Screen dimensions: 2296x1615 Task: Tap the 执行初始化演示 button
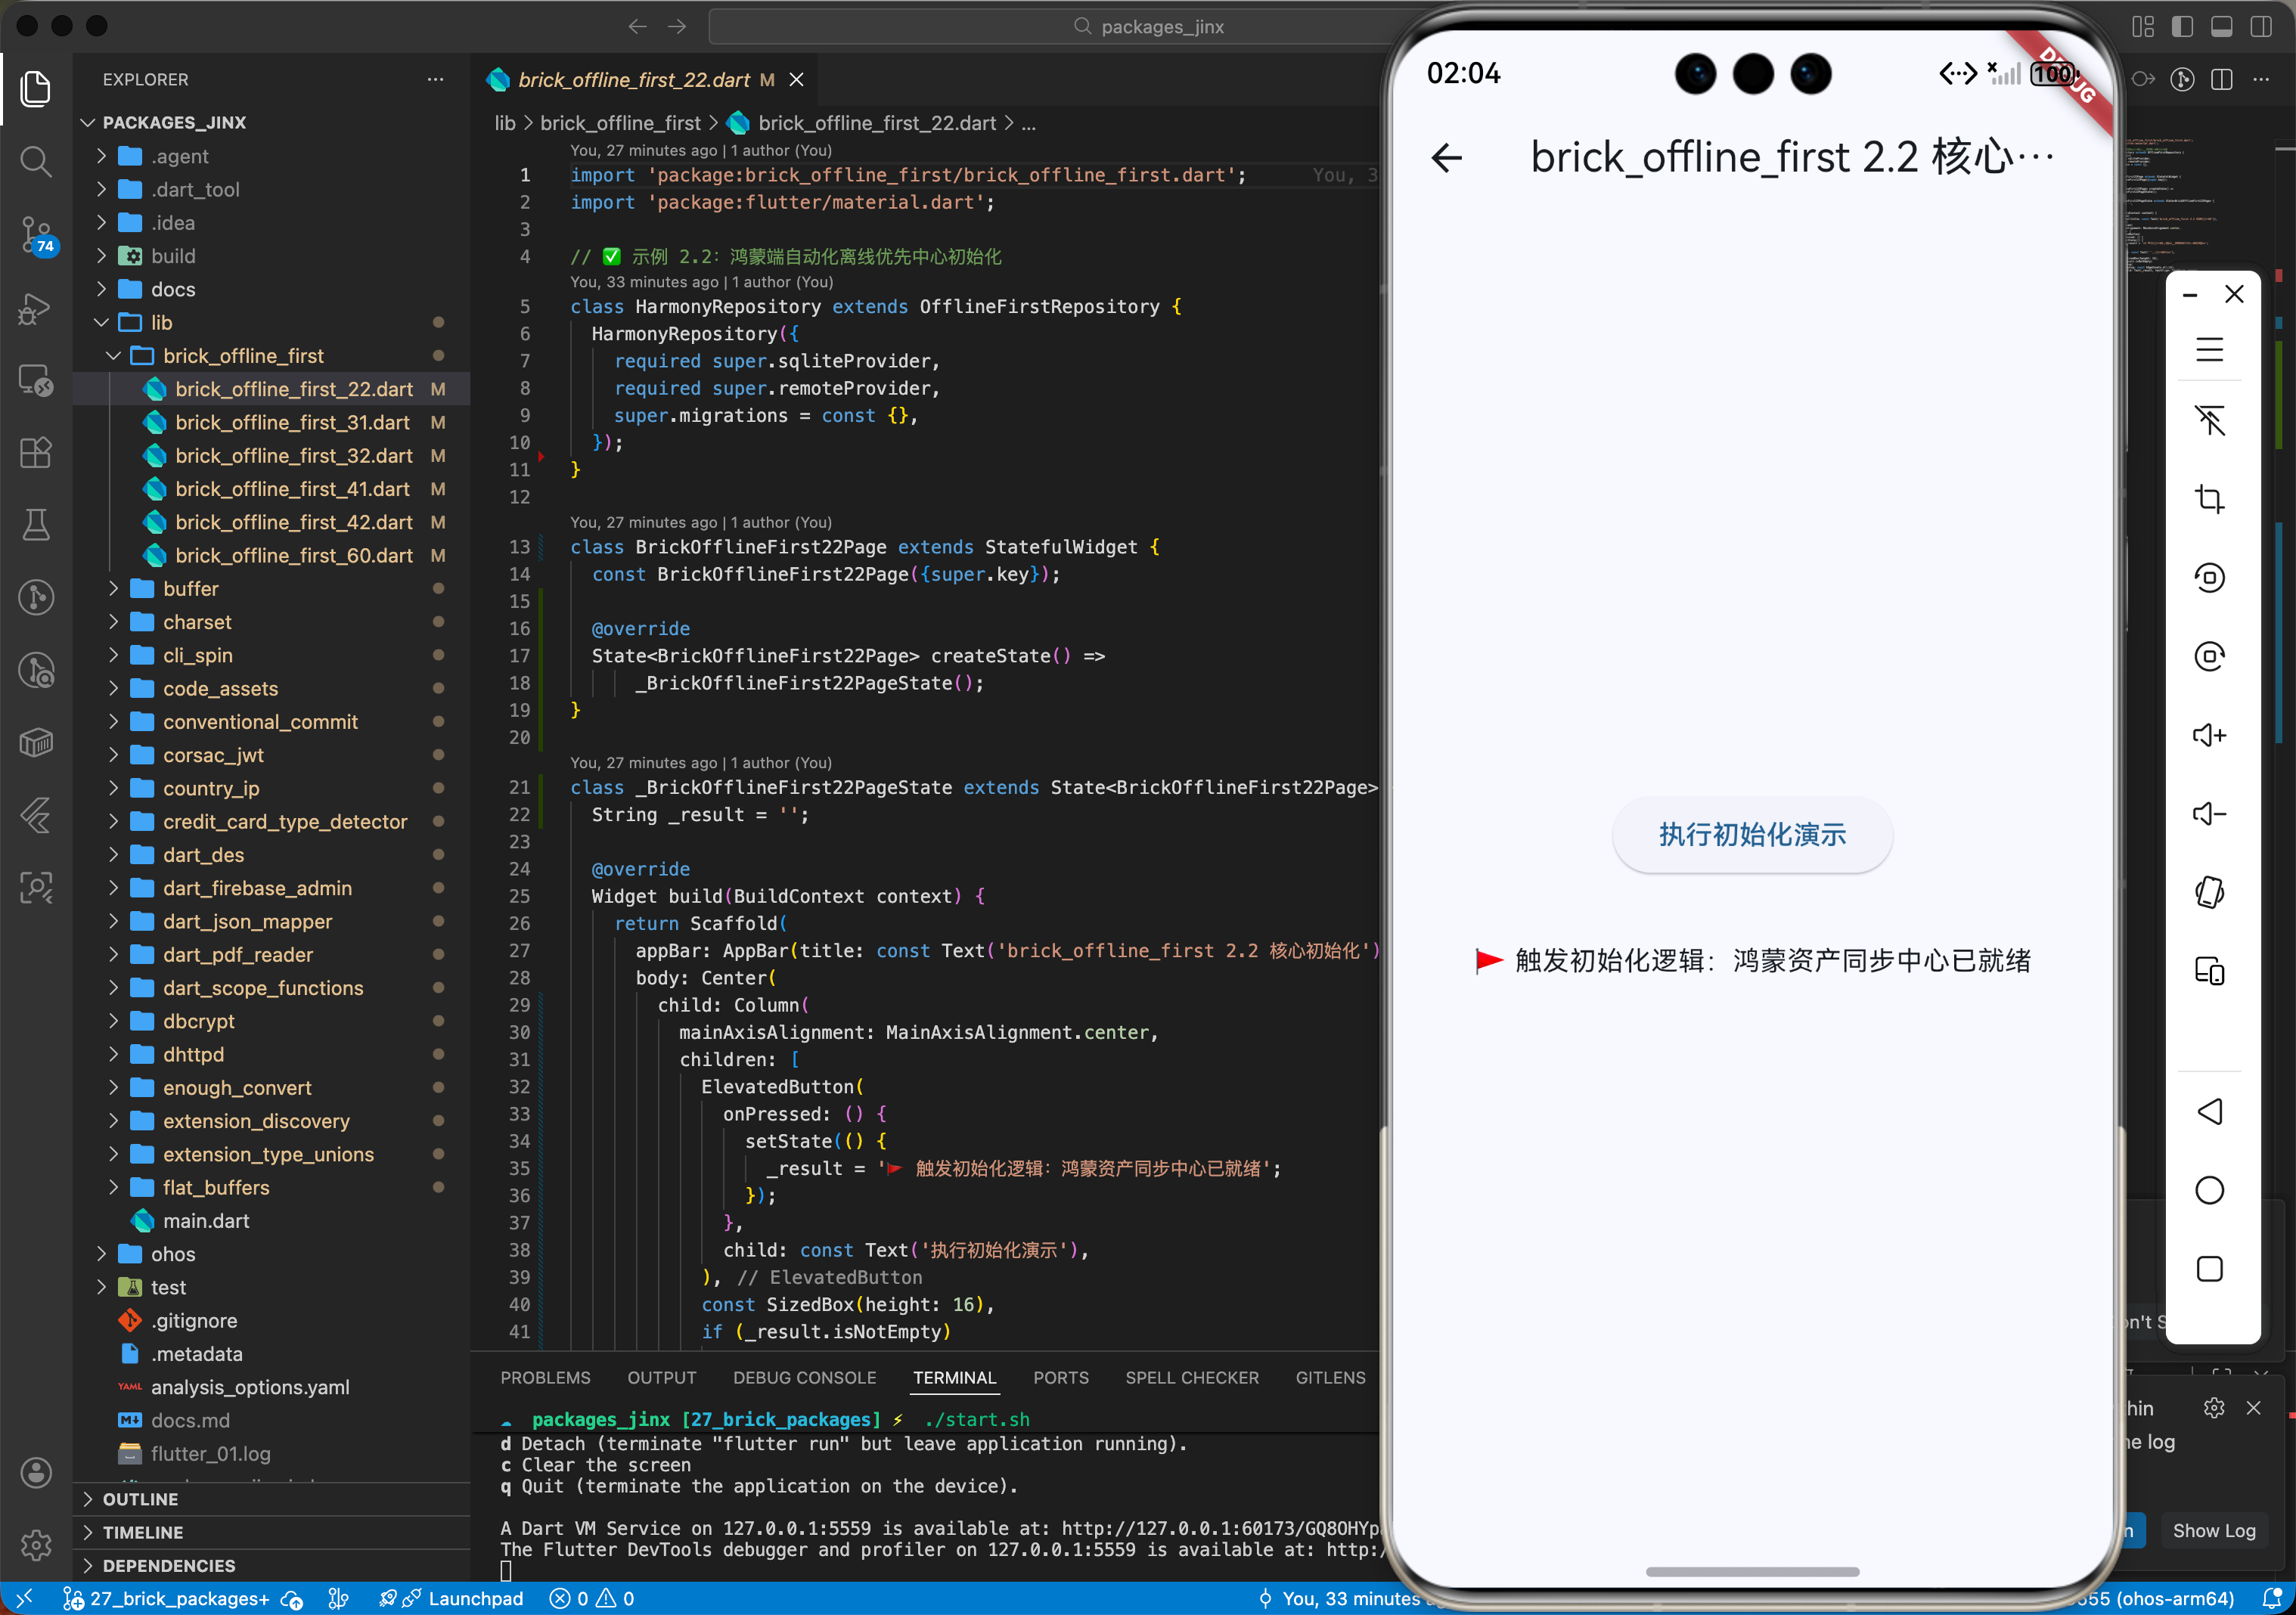(x=1751, y=835)
